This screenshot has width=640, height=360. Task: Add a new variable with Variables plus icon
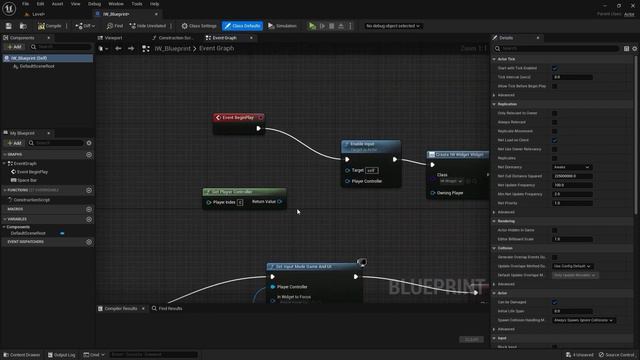(x=89, y=219)
